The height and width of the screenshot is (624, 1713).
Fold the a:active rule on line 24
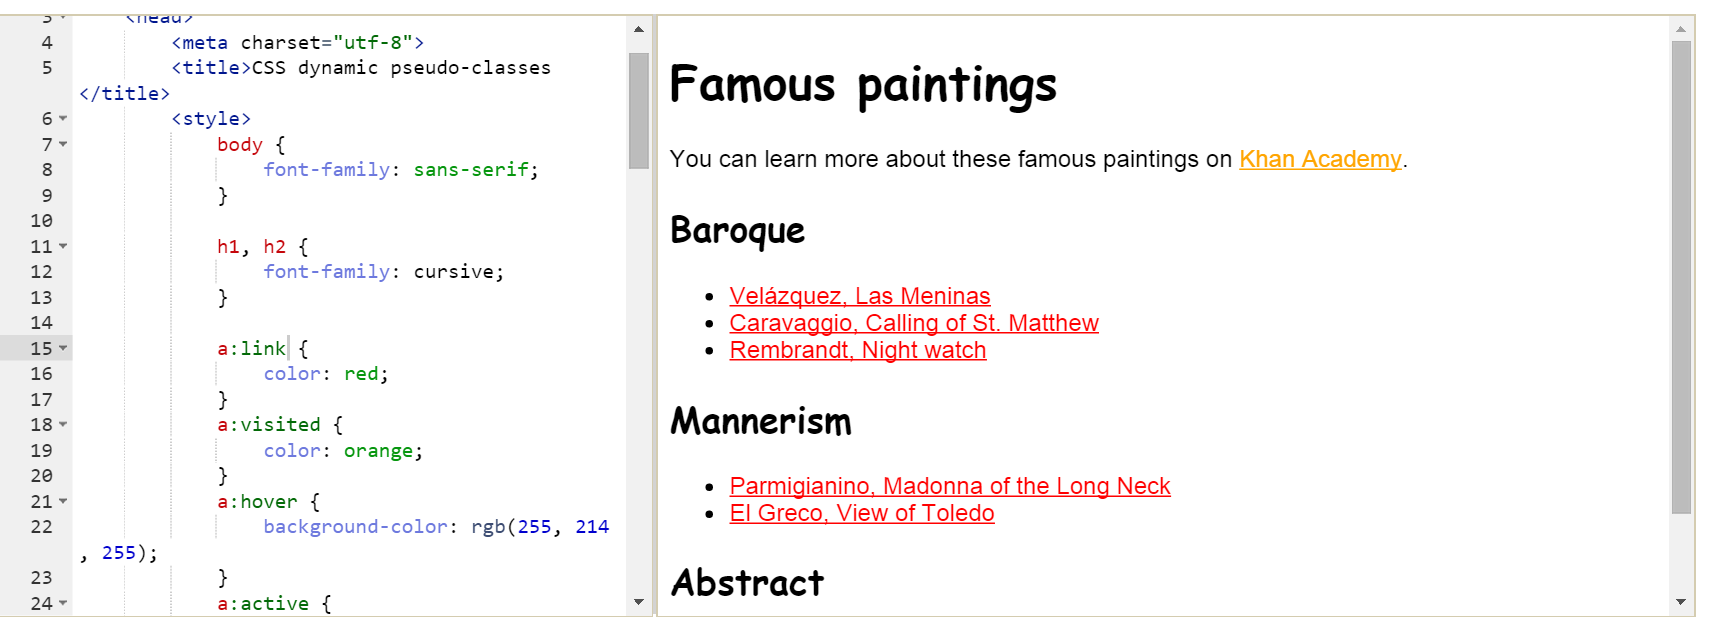pos(63,604)
